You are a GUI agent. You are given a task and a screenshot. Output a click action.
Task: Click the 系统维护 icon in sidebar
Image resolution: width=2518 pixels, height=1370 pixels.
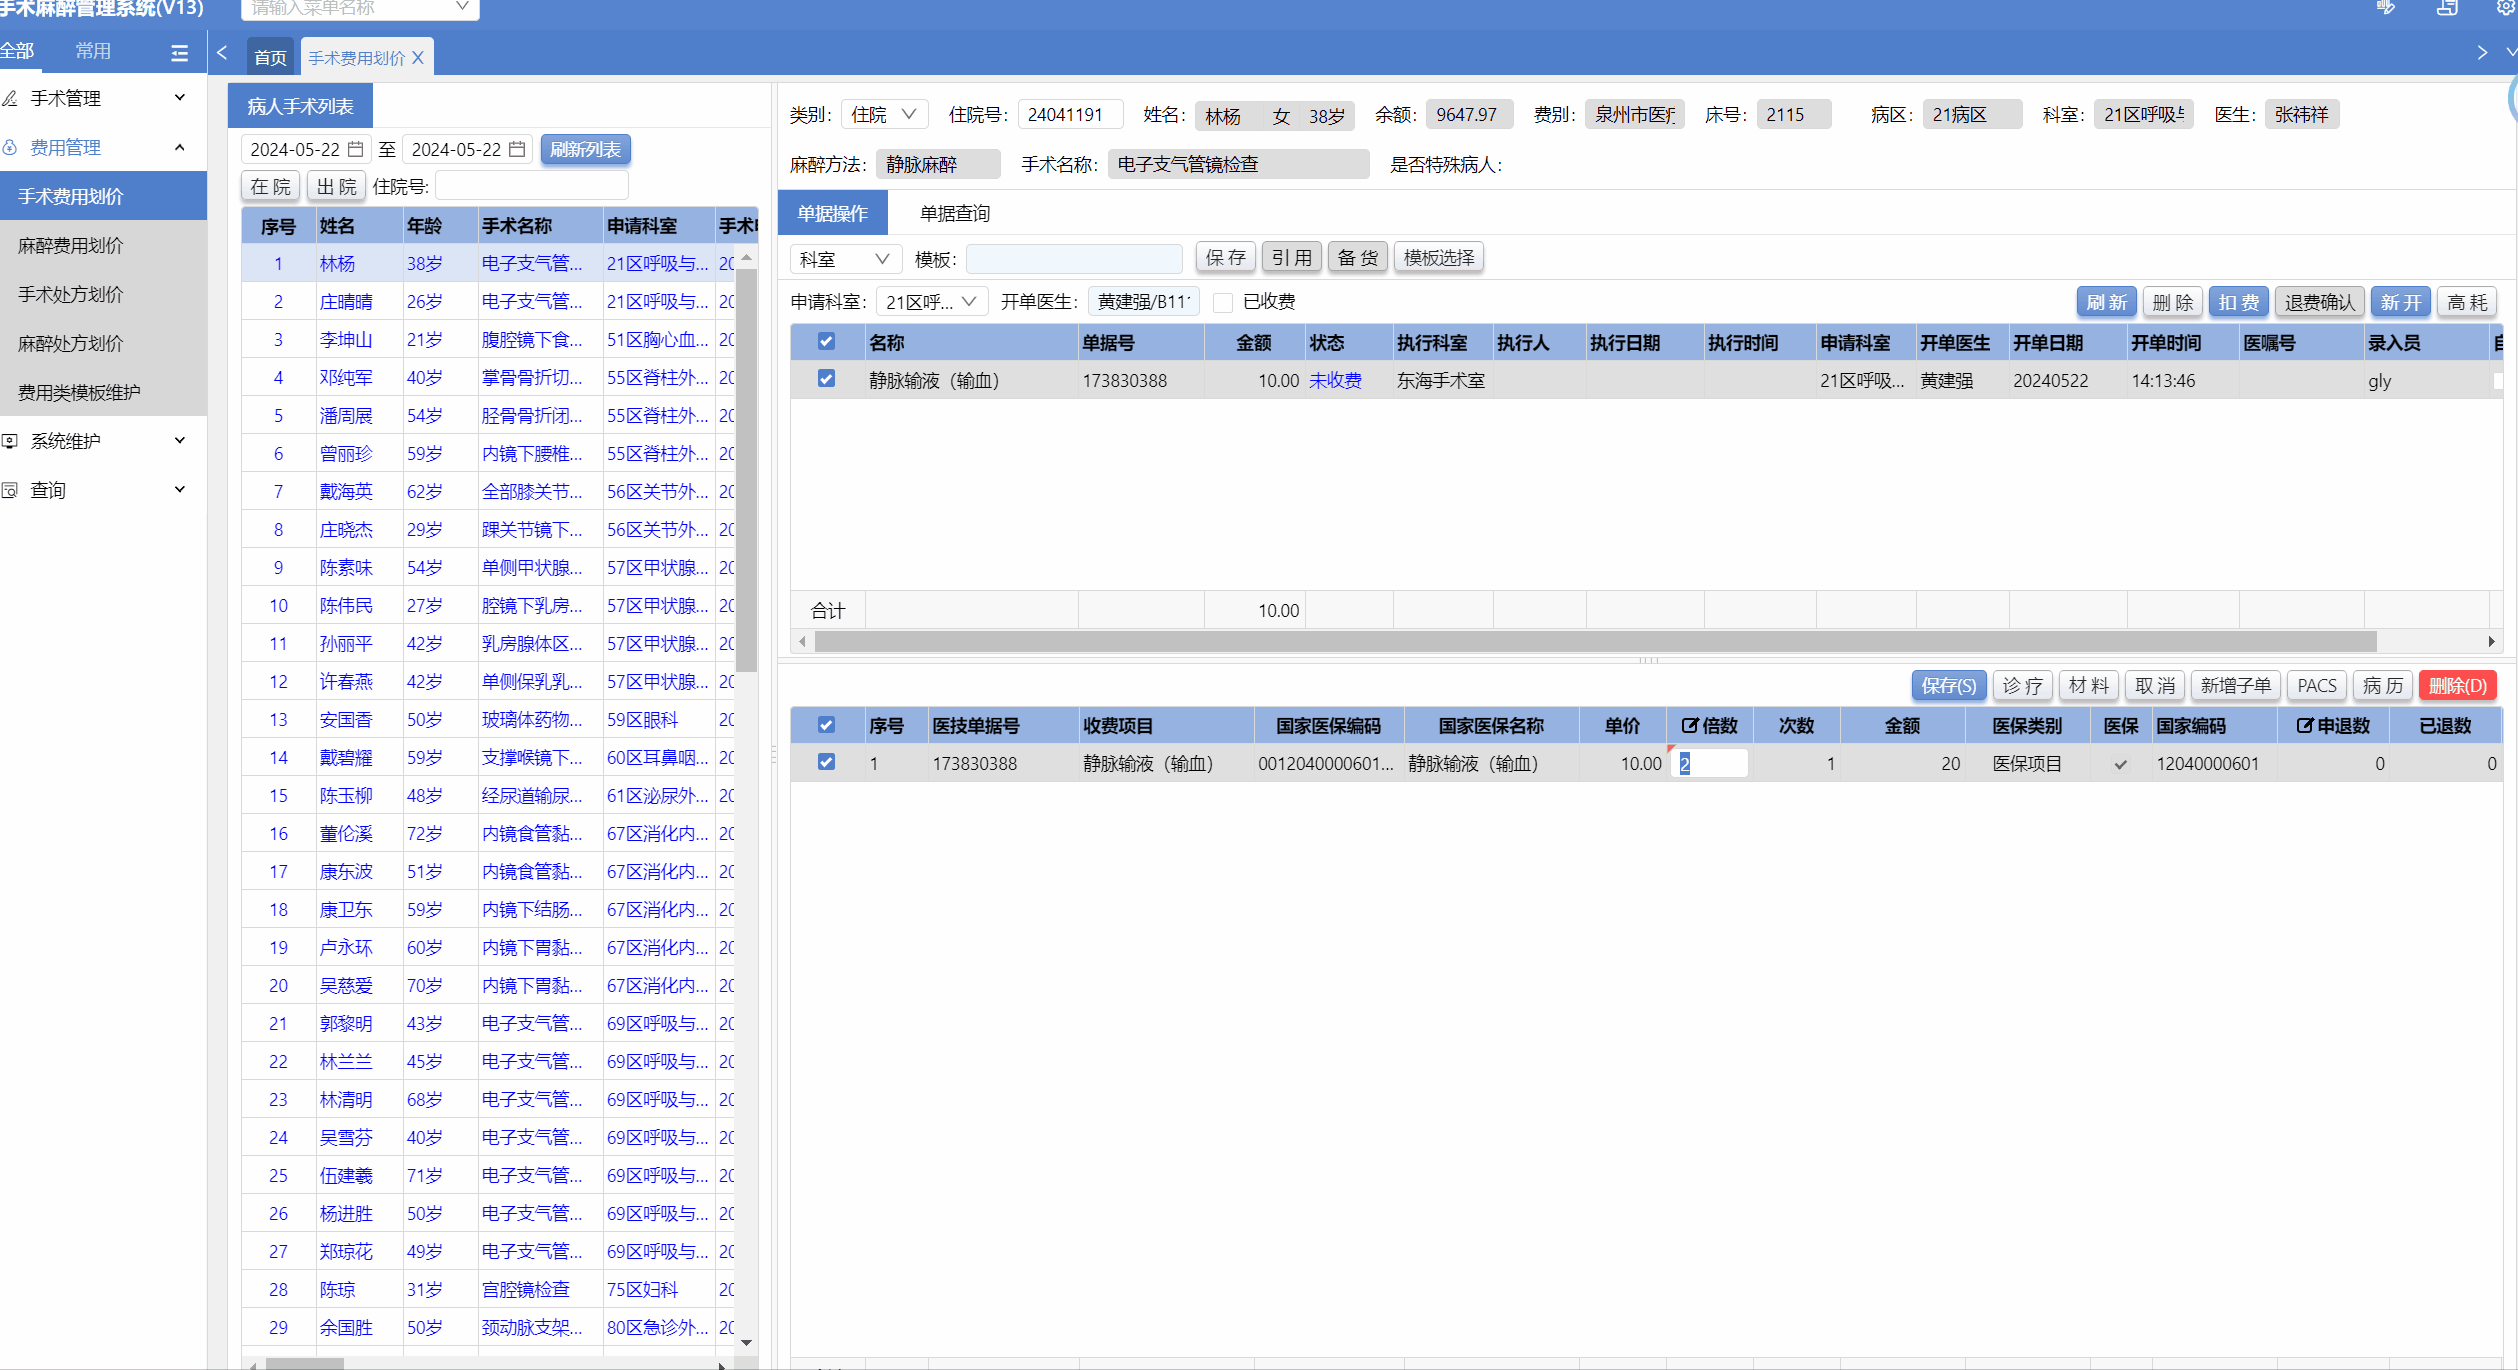10,441
